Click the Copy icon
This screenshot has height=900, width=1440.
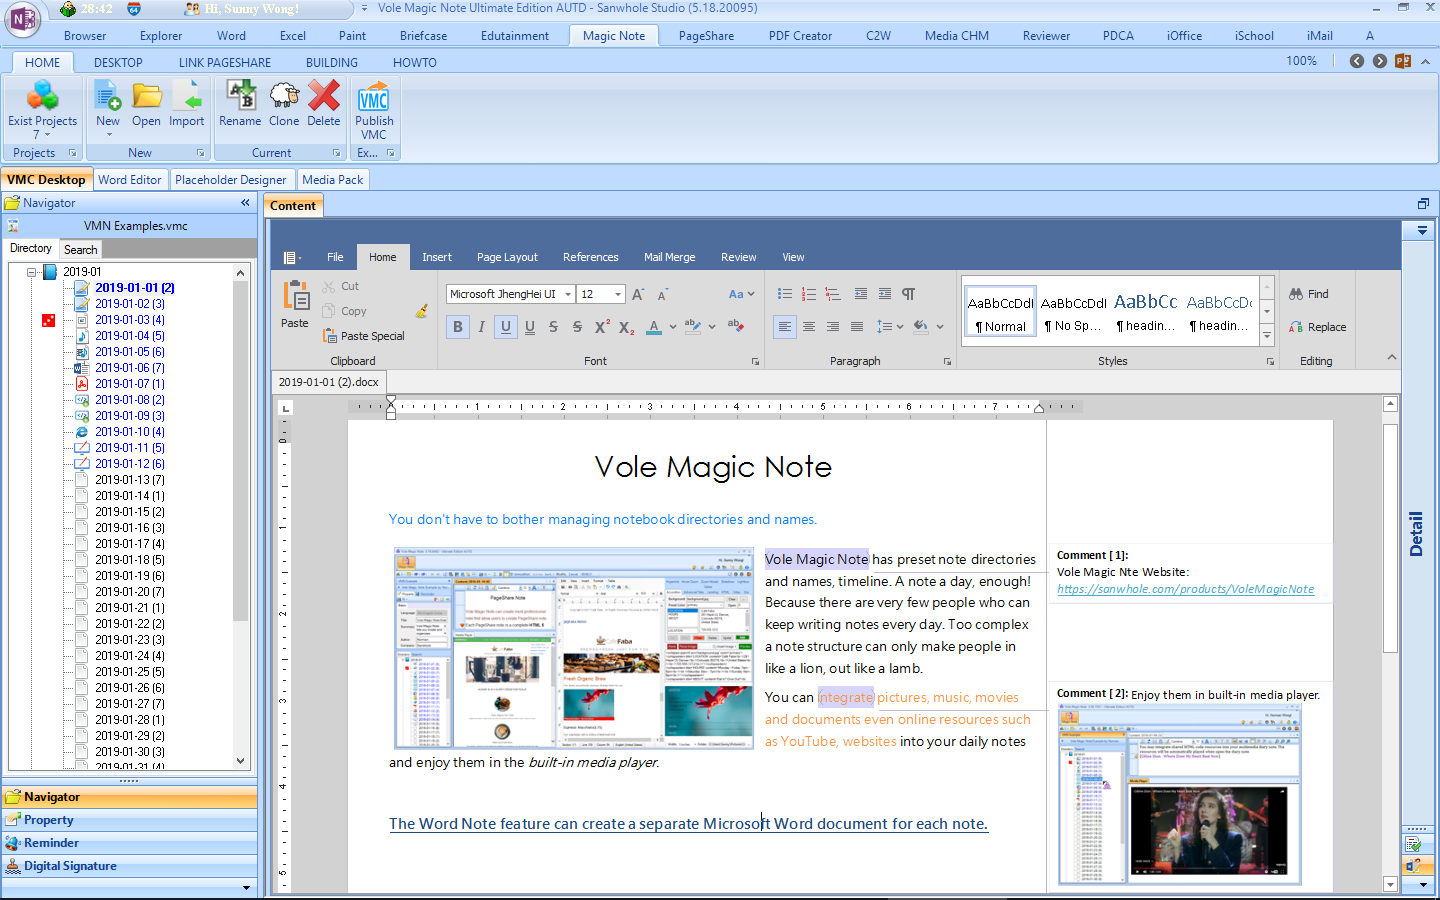[x=329, y=311]
